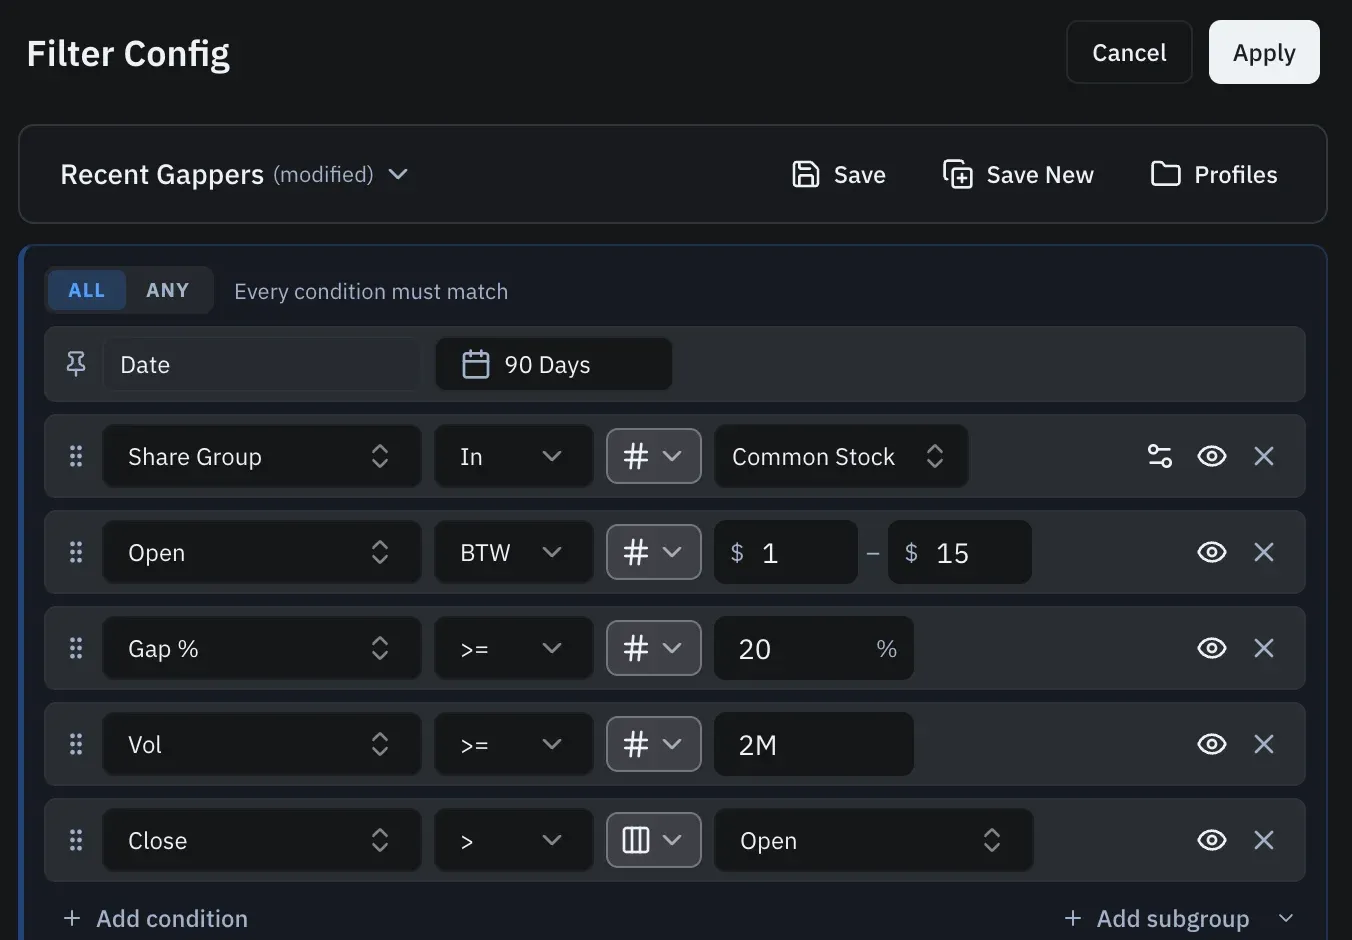Open the Share Group field selector
Viewport: 1352px width, 940px height.
click(261, 456)
